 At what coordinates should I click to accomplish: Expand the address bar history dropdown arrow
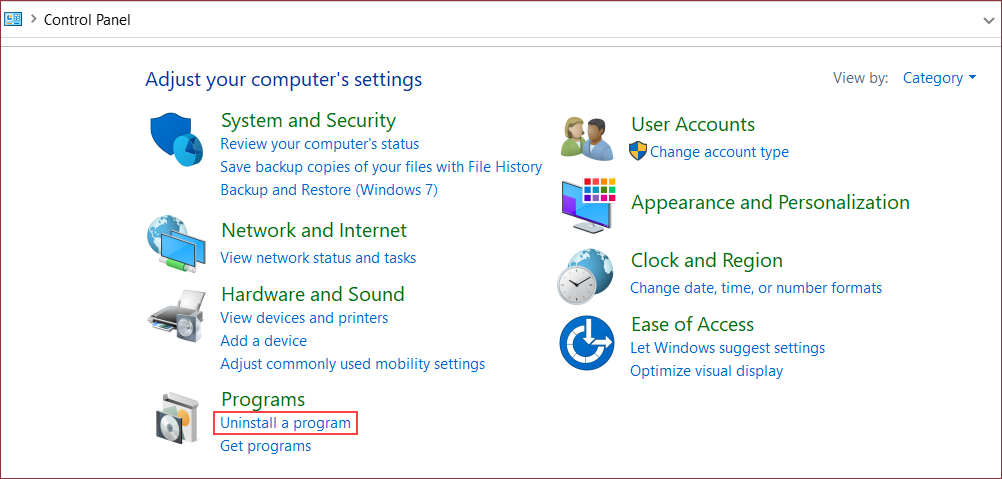coord(989,20)
